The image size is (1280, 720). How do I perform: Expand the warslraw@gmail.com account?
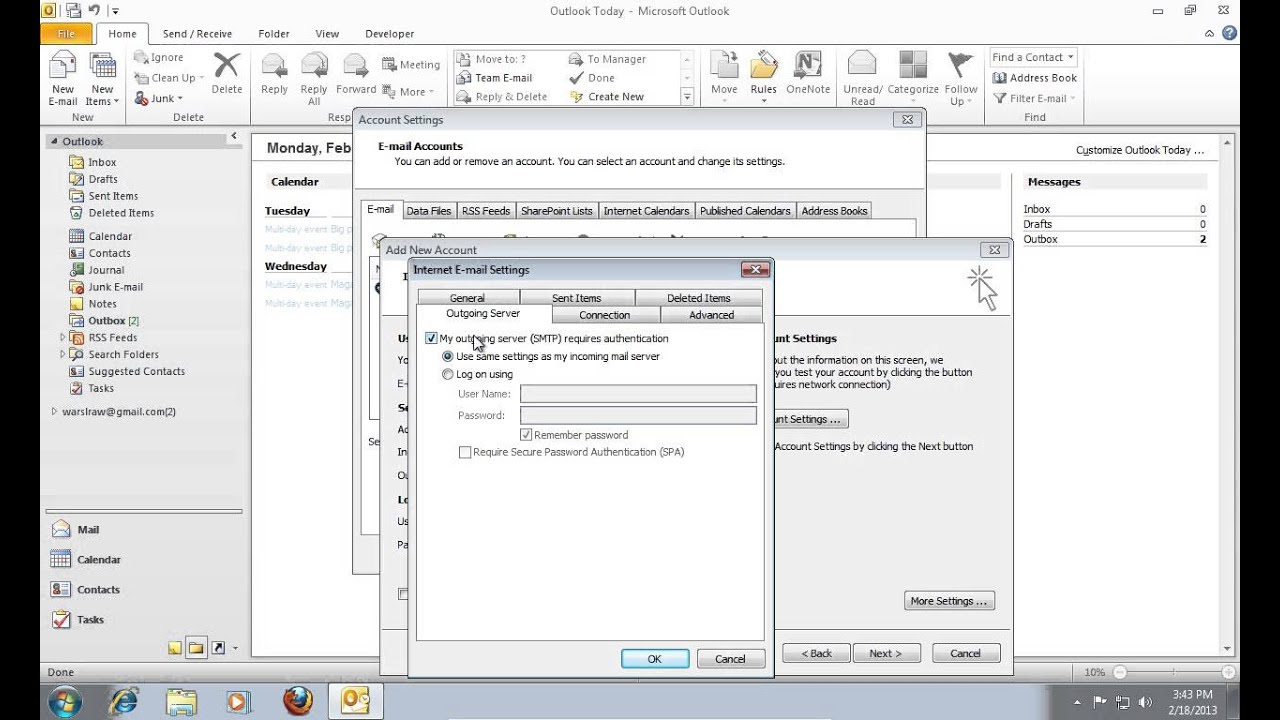[x=54, y=412]
